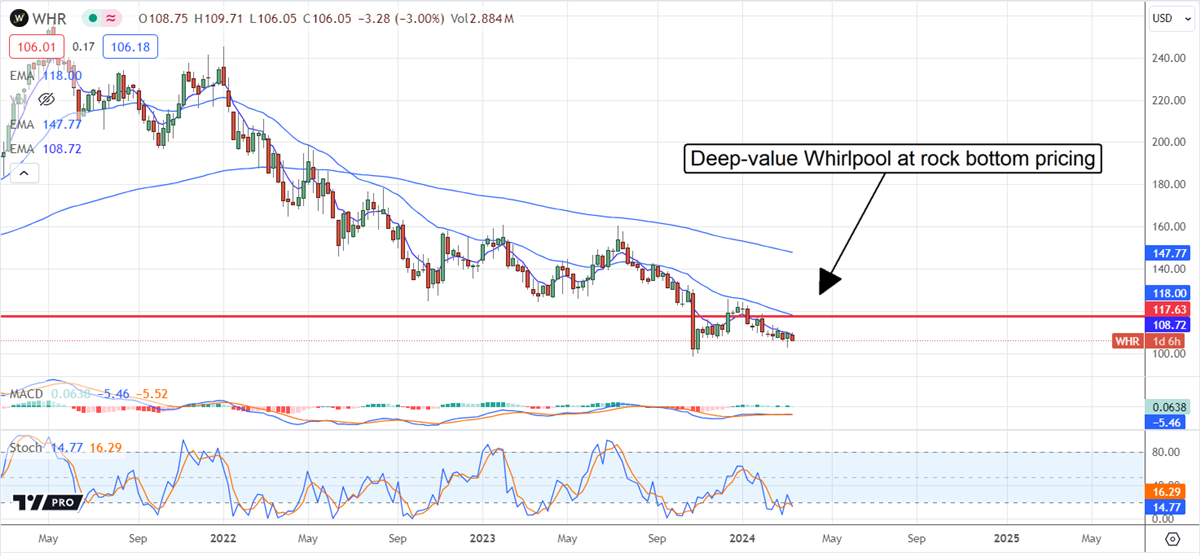Viewport: 1200px width, 556px height.
Task: Click the blue -5.46 MACD axis tag
Action: pyautogui.click(x=1165, y=422)
